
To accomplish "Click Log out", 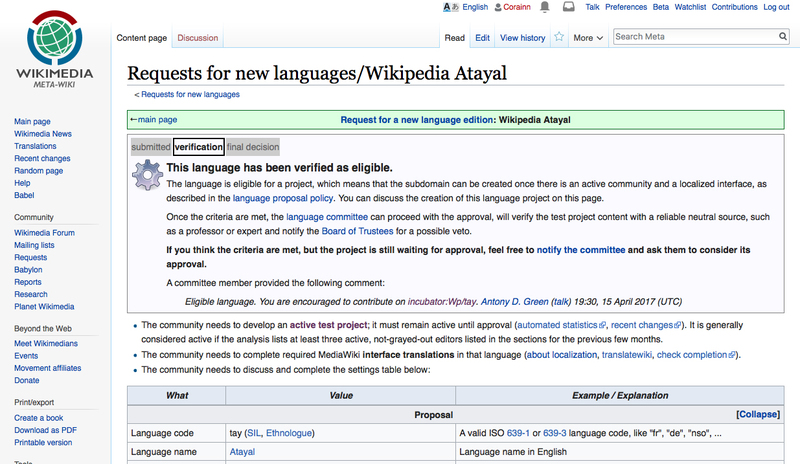I will point(776,7).
